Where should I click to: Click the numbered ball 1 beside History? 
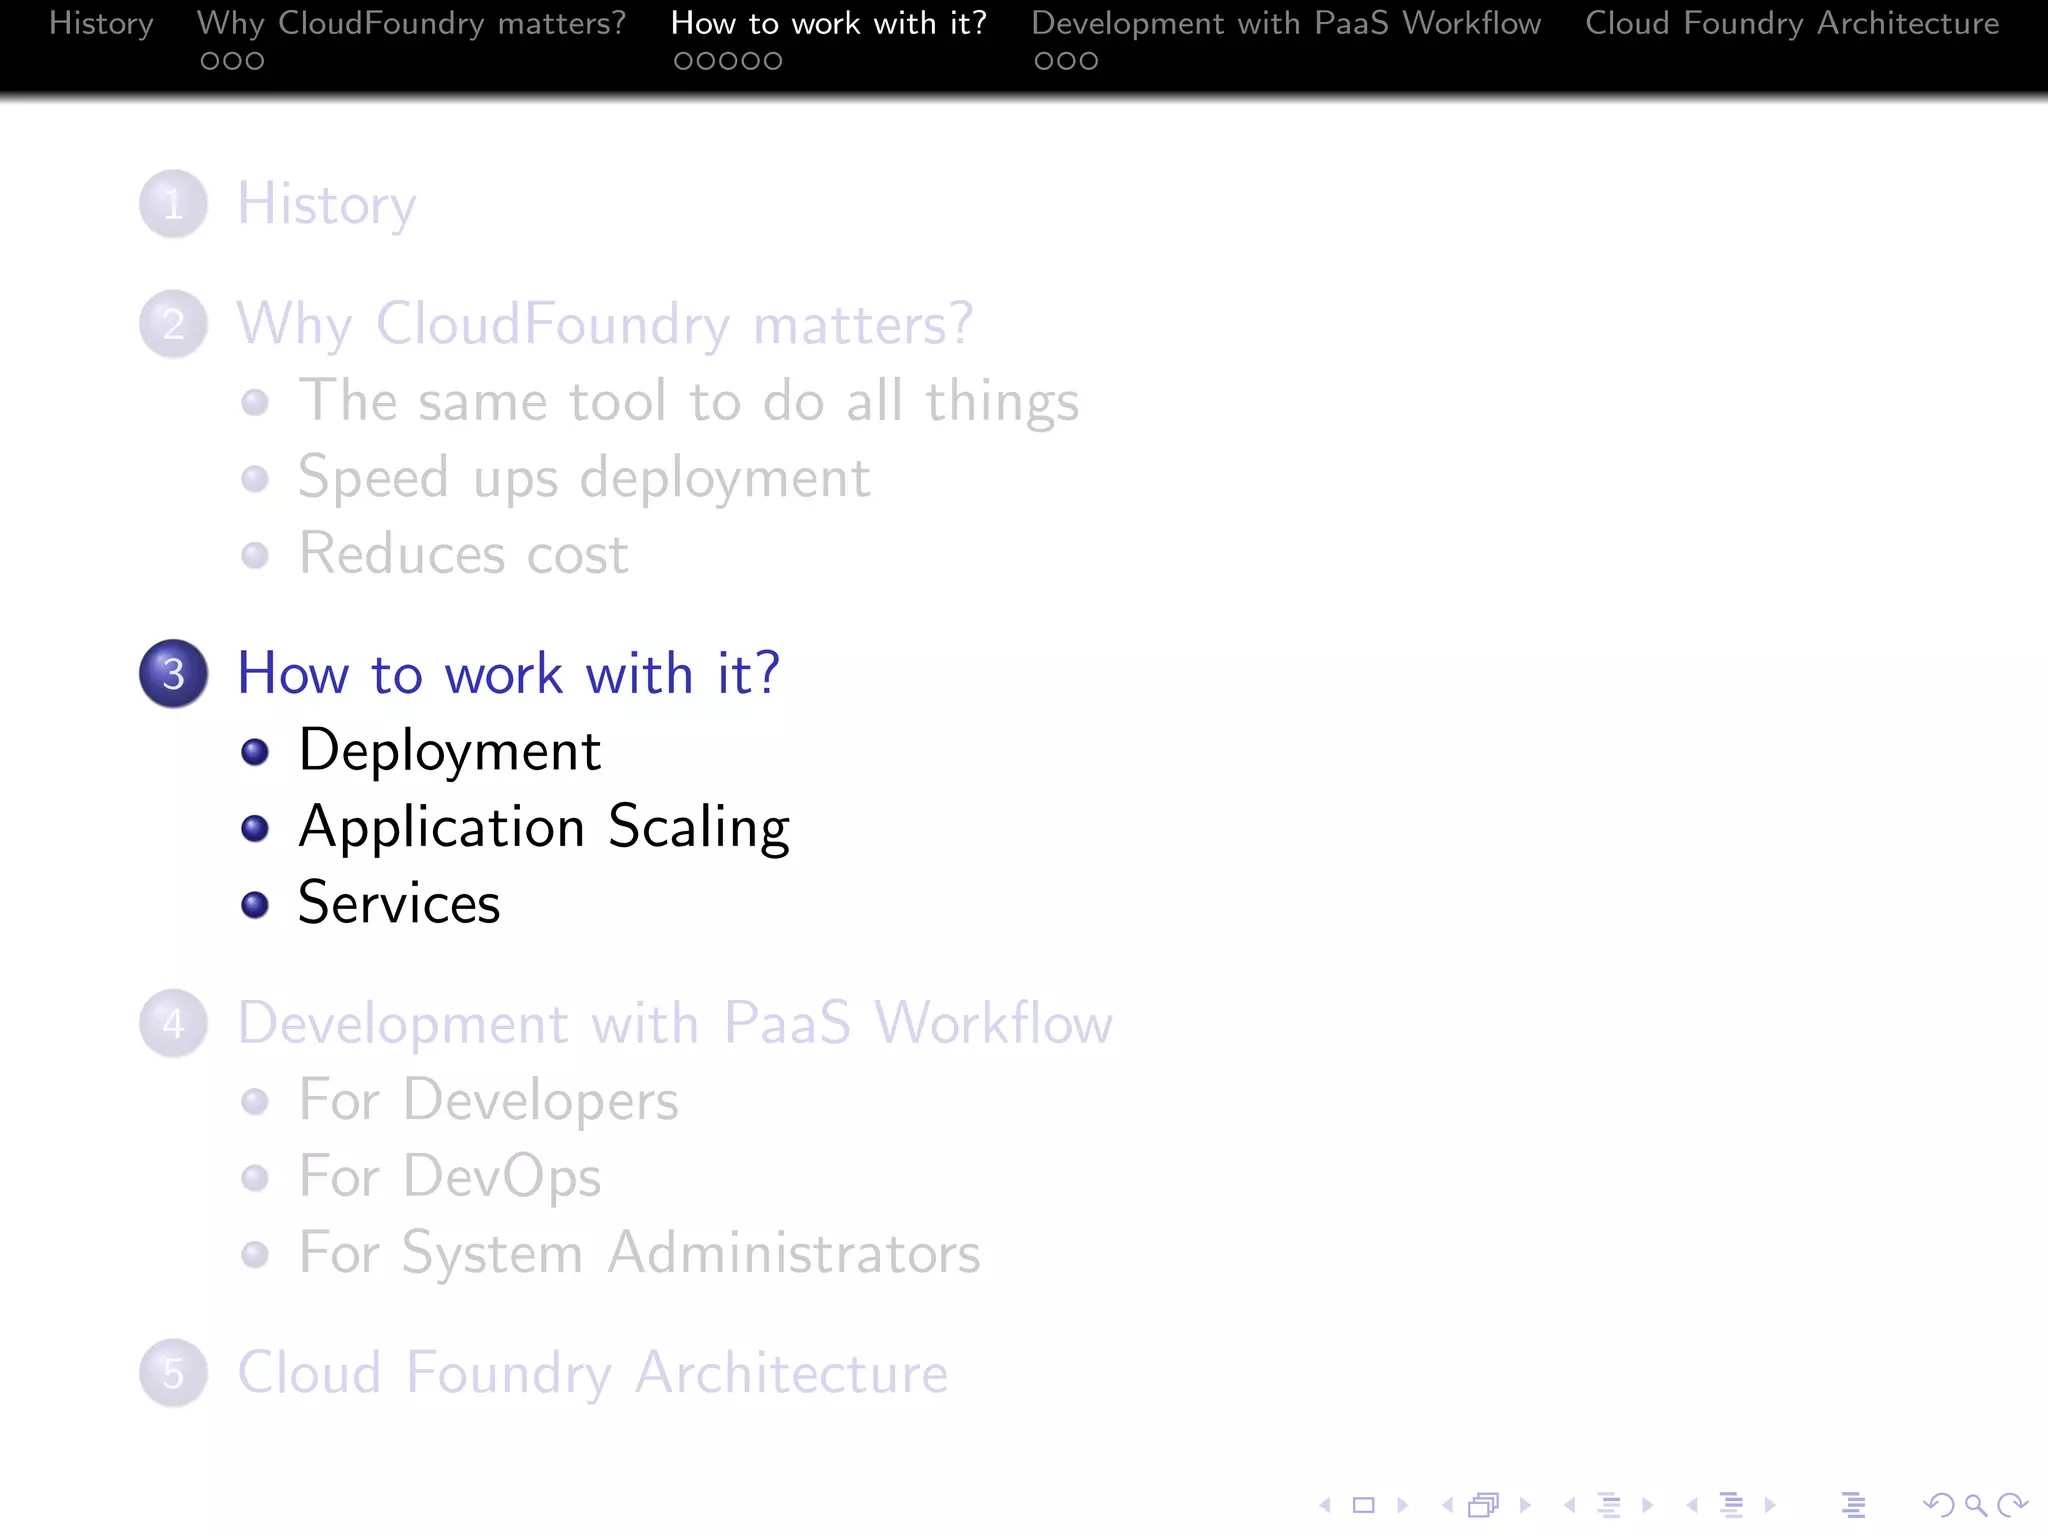(173, 204)
